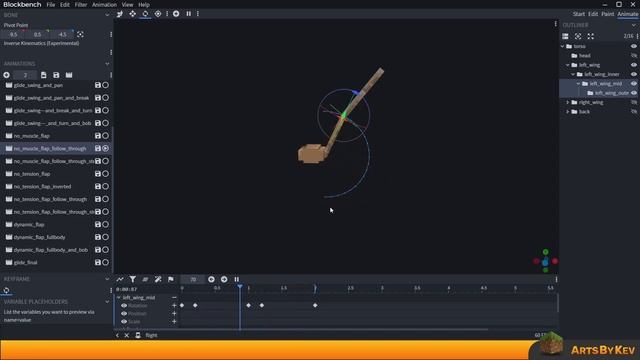Collapse the Outliner panel chevron

(634, 25)
